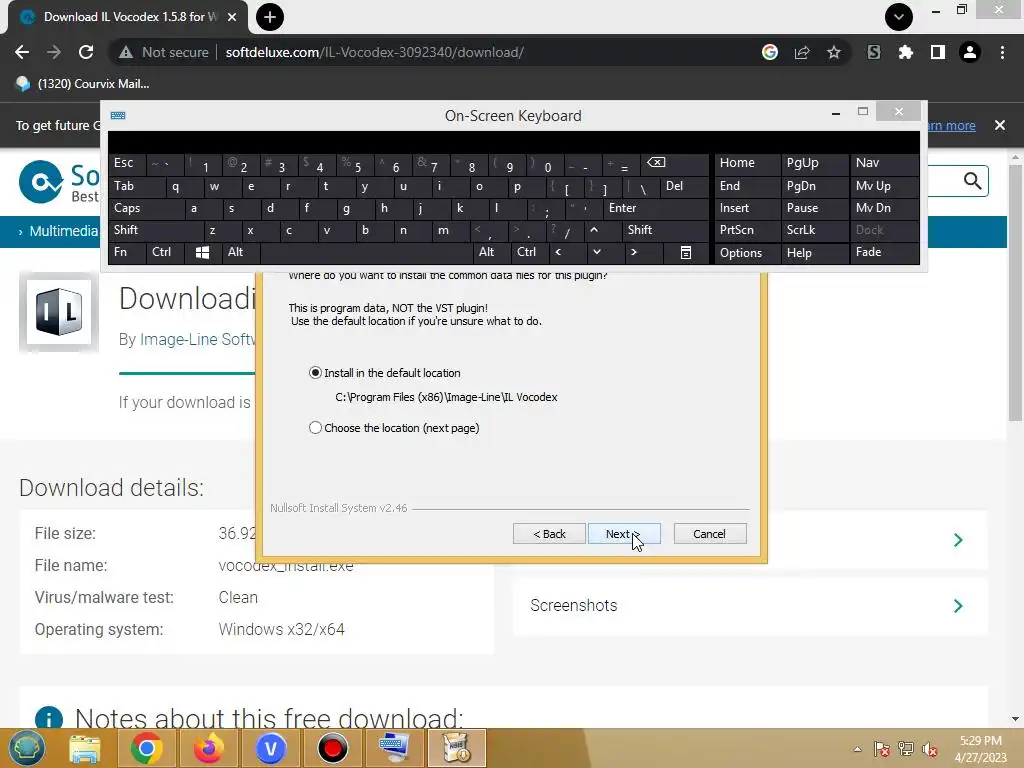
Task: Toggle ScrLk on On-Screen Keyboard
Action: tap(814, 230)
